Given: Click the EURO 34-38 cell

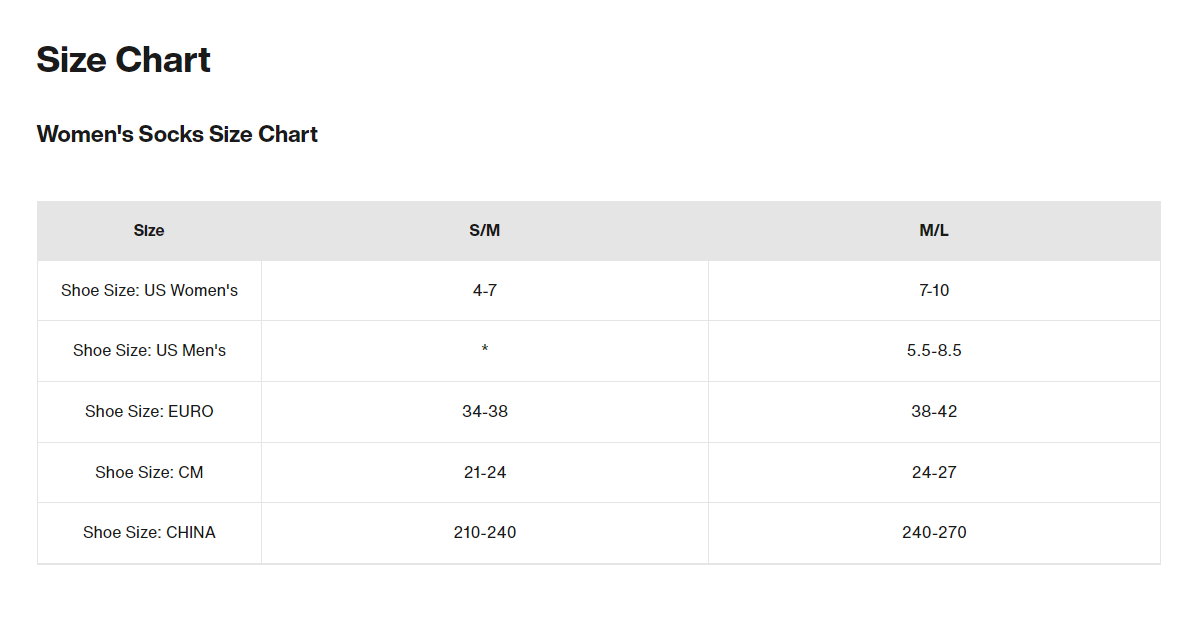Looking at the screenshot, I should [484, 412].
